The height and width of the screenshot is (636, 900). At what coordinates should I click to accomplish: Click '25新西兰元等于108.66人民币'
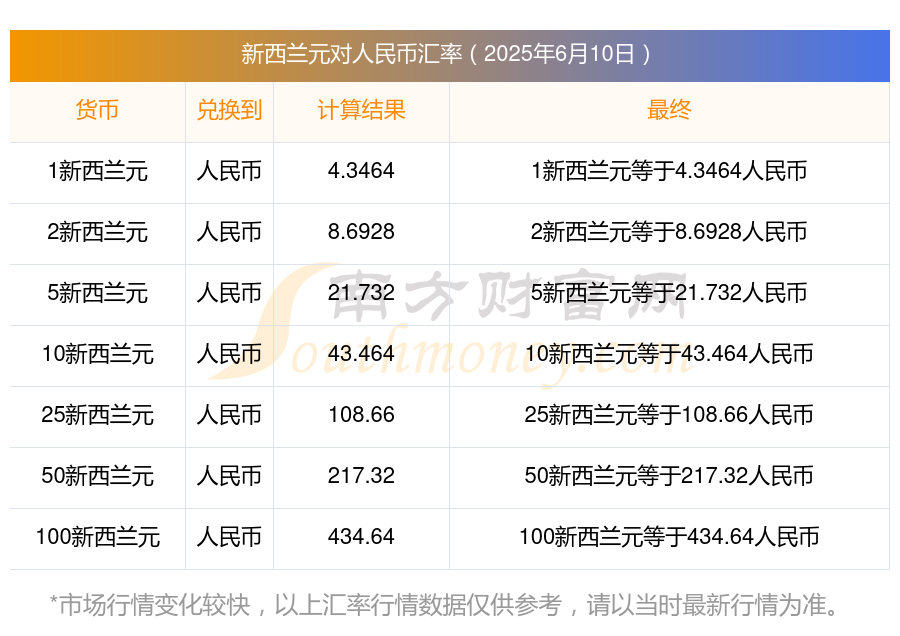(x=669, y=415)
